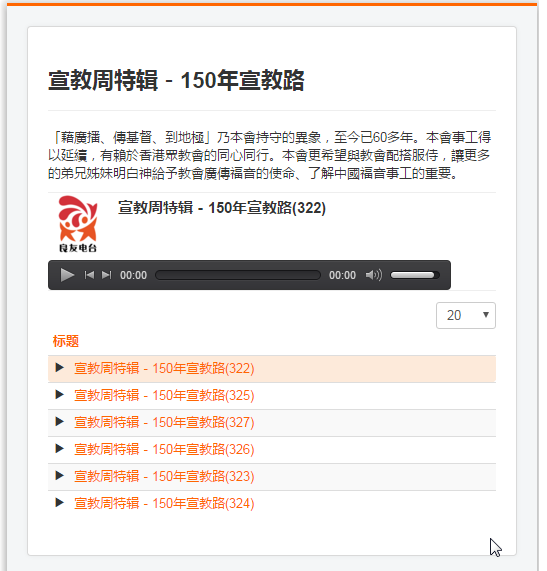Open the 宣教周特辑 - 150年宣教路(327) link

[x=164, y=422]
